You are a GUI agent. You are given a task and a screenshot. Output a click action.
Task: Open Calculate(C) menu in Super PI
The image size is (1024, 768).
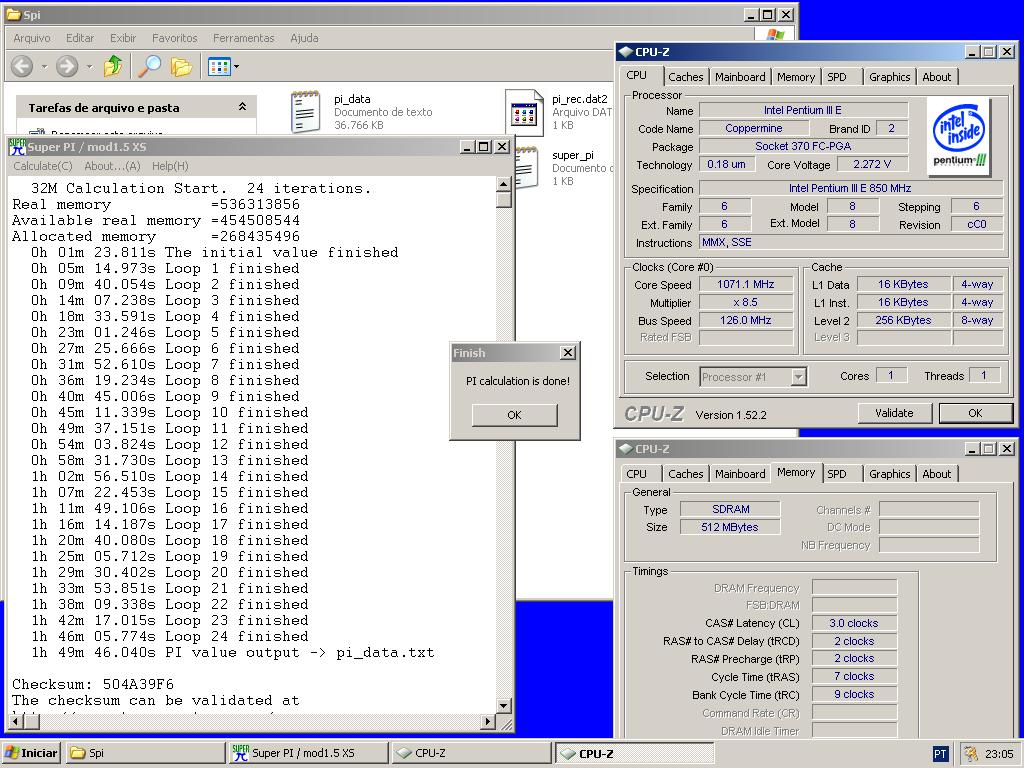coord(43,166)
